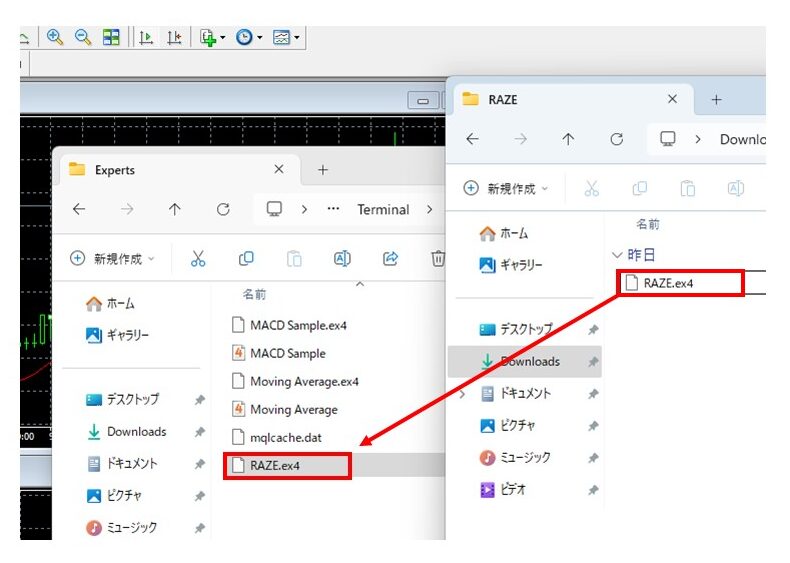Click the share icon in Experts window toolbar

(391, 259)
